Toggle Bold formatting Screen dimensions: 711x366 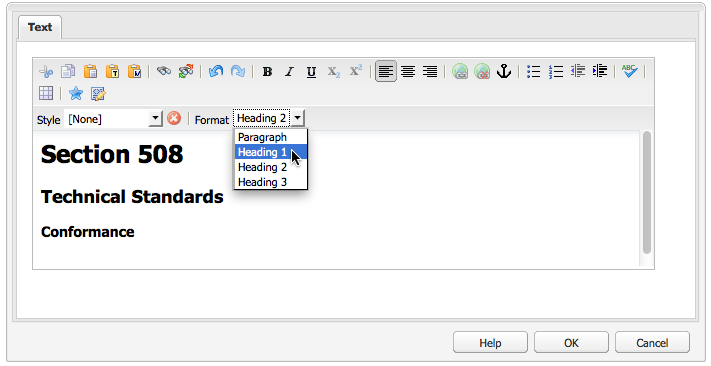(268, 72)
